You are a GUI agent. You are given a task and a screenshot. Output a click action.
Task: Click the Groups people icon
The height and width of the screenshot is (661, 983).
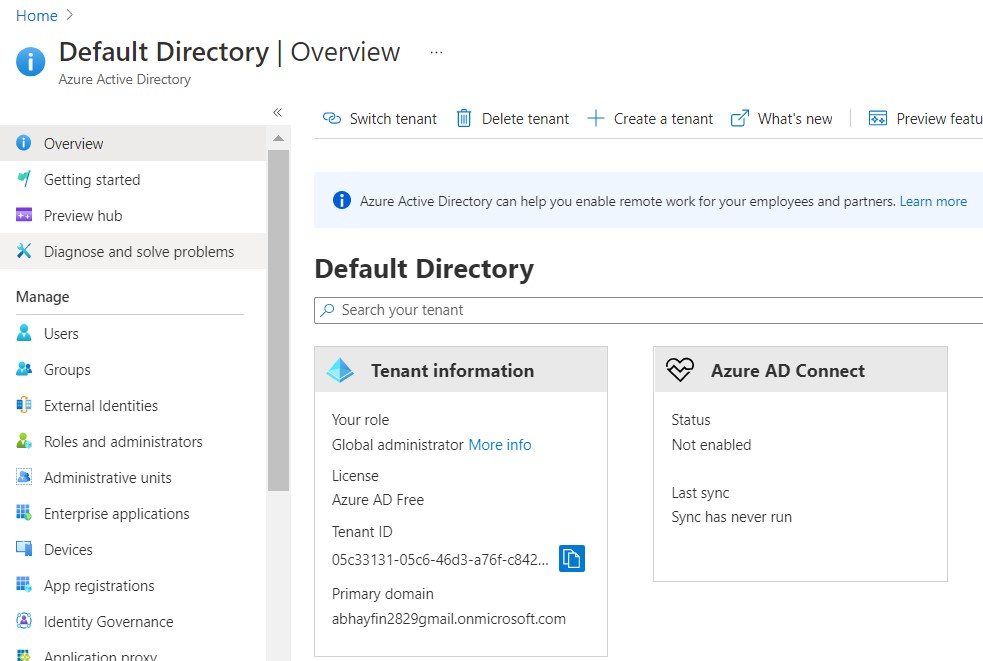point(24,369)
